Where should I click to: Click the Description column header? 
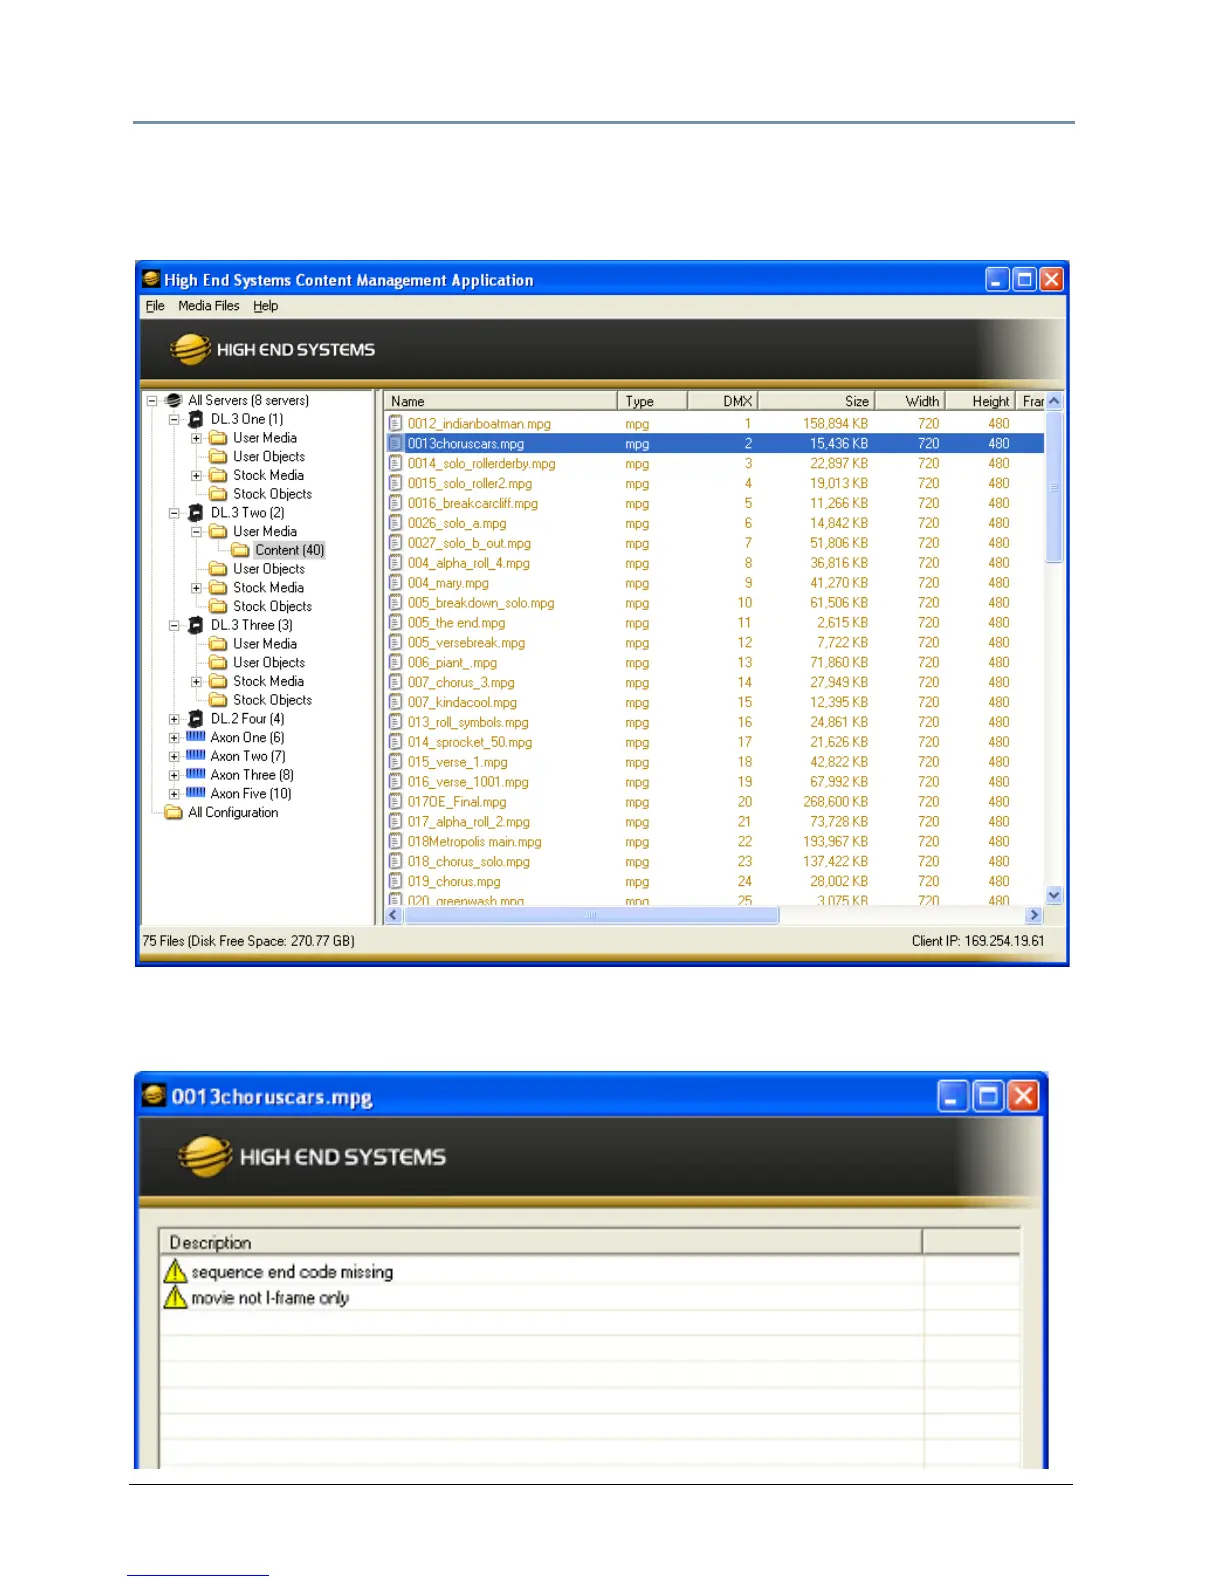tap(540, 1242)
